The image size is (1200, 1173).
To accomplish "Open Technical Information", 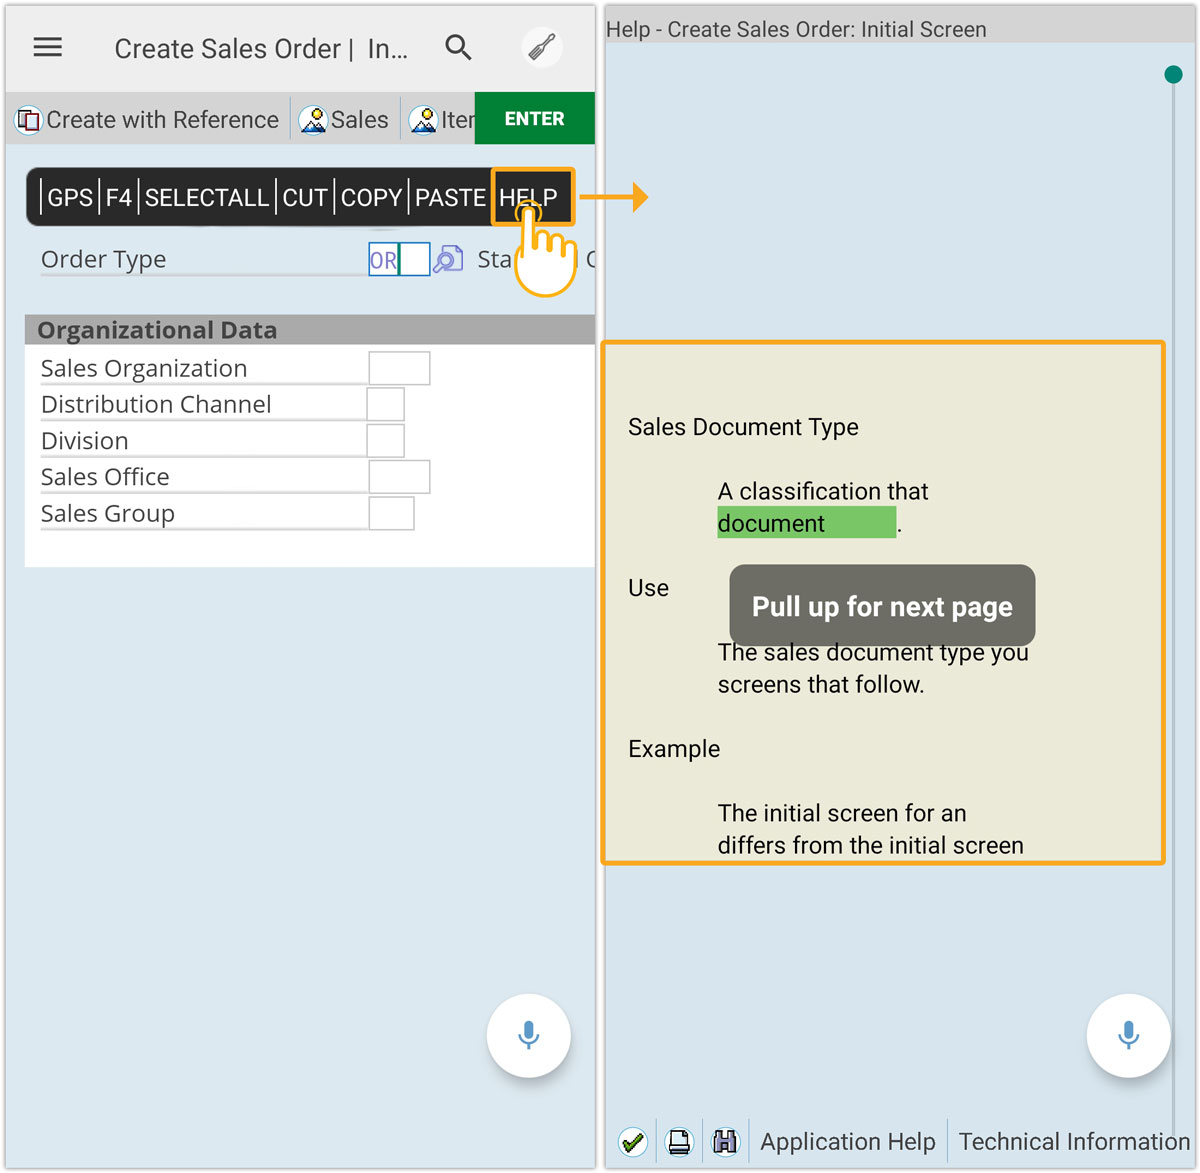I will coord(1073,1141).
